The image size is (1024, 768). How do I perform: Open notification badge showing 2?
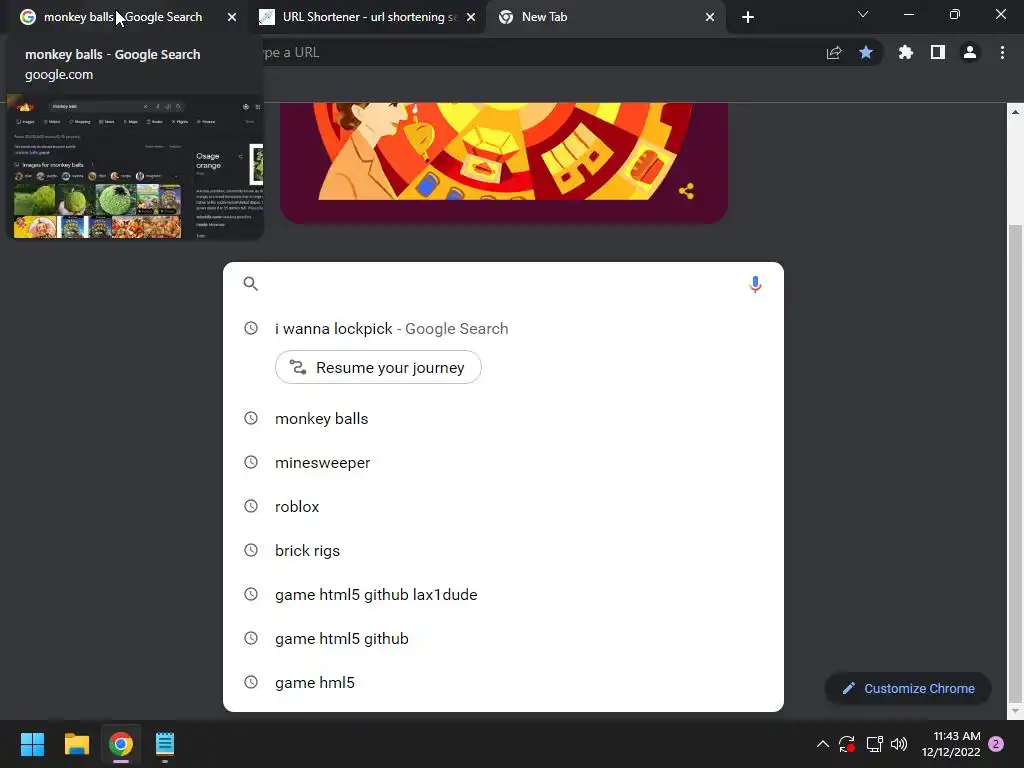tap(996, 744)
